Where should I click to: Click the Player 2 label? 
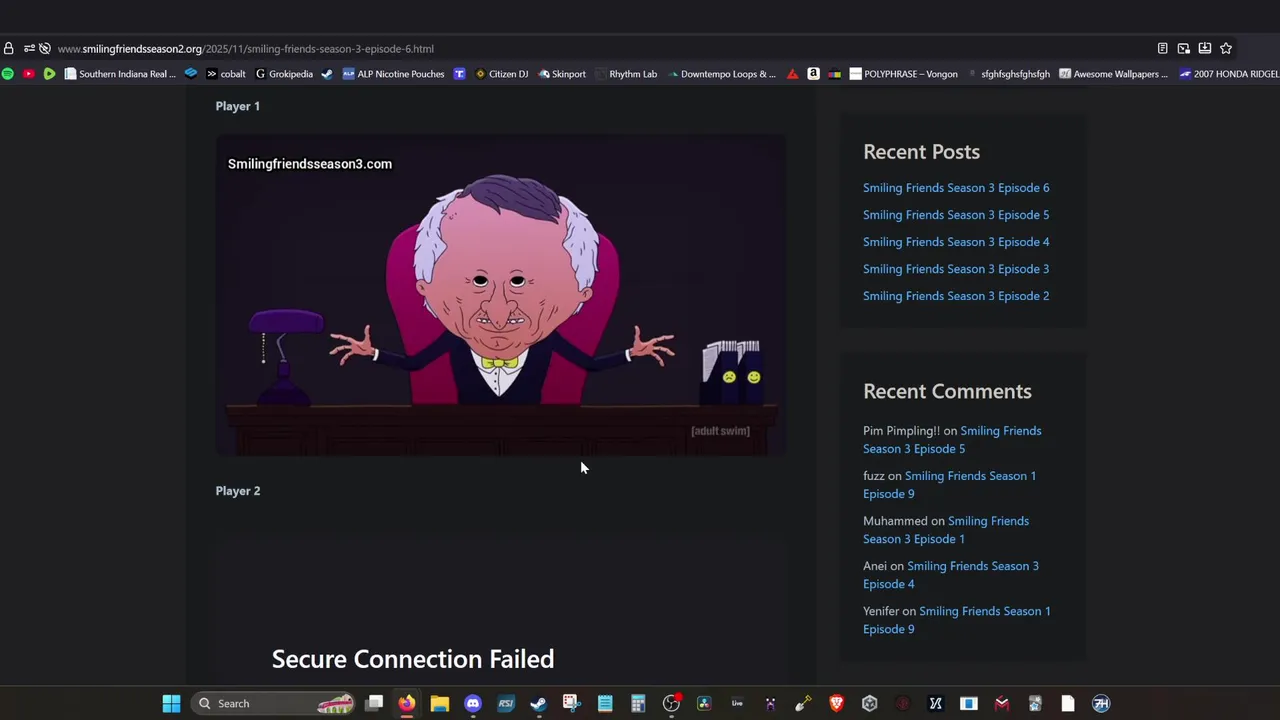point(238,491)
